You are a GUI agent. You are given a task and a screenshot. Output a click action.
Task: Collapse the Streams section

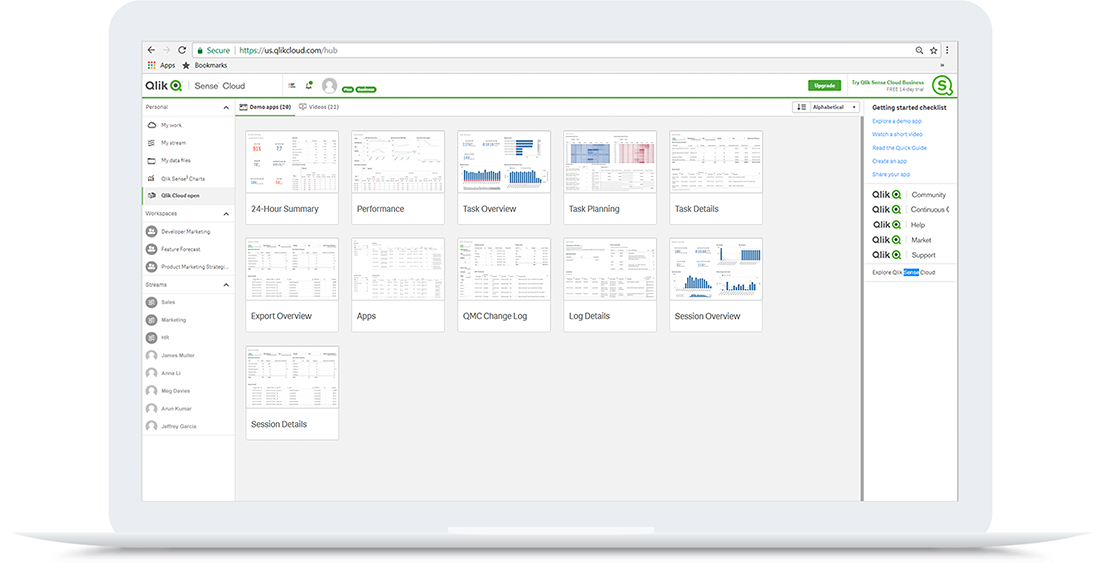tap(226, 285)
